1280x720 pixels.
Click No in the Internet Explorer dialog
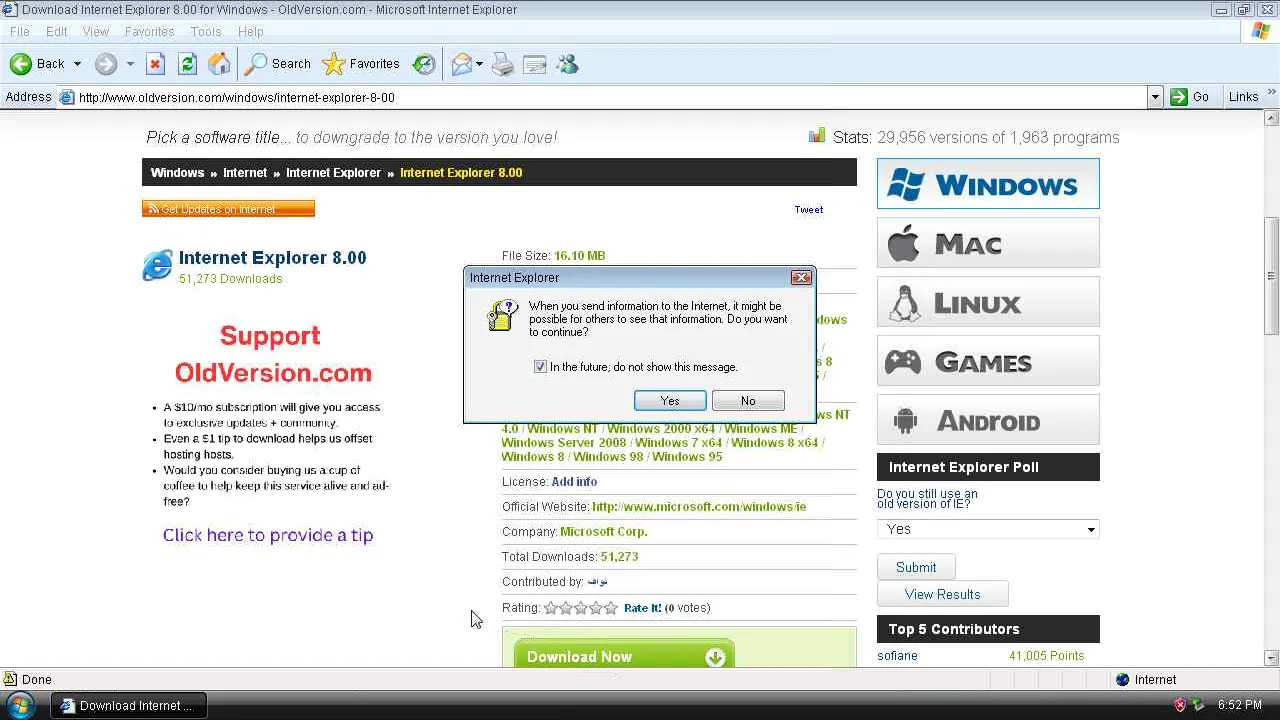(x=748, y=401)
